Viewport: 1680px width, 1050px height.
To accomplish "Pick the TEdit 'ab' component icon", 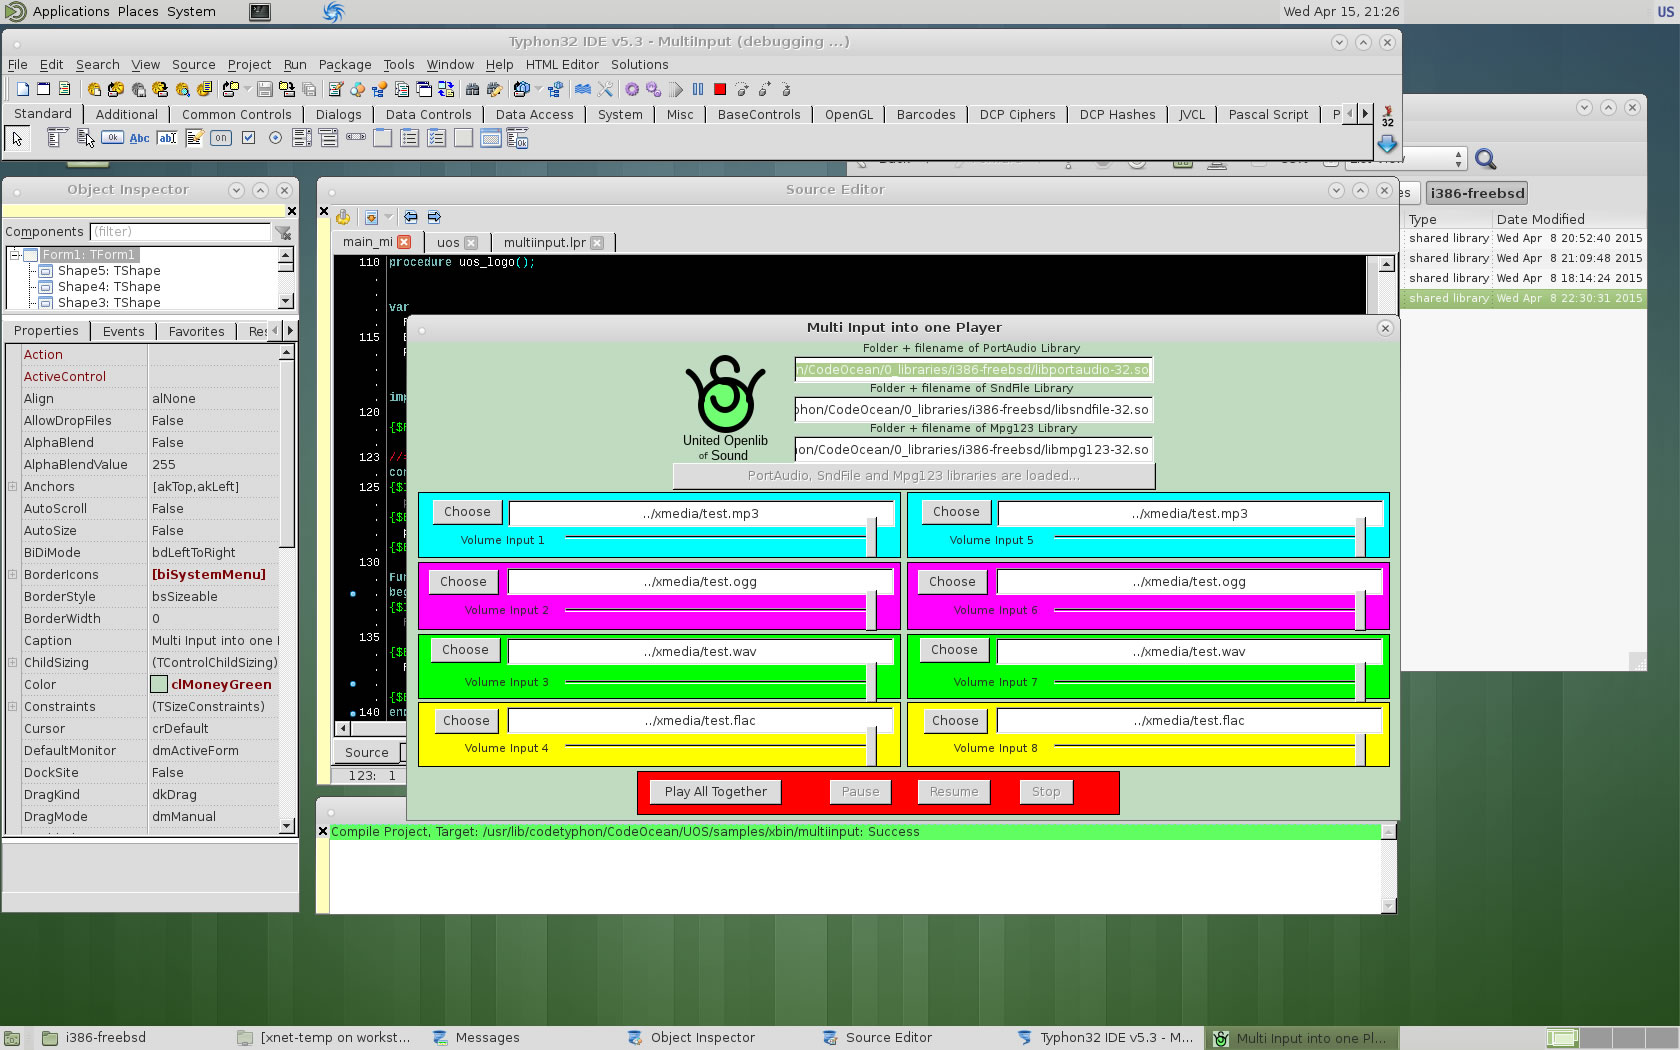I will pyautogui.click(x=167, y=138).
